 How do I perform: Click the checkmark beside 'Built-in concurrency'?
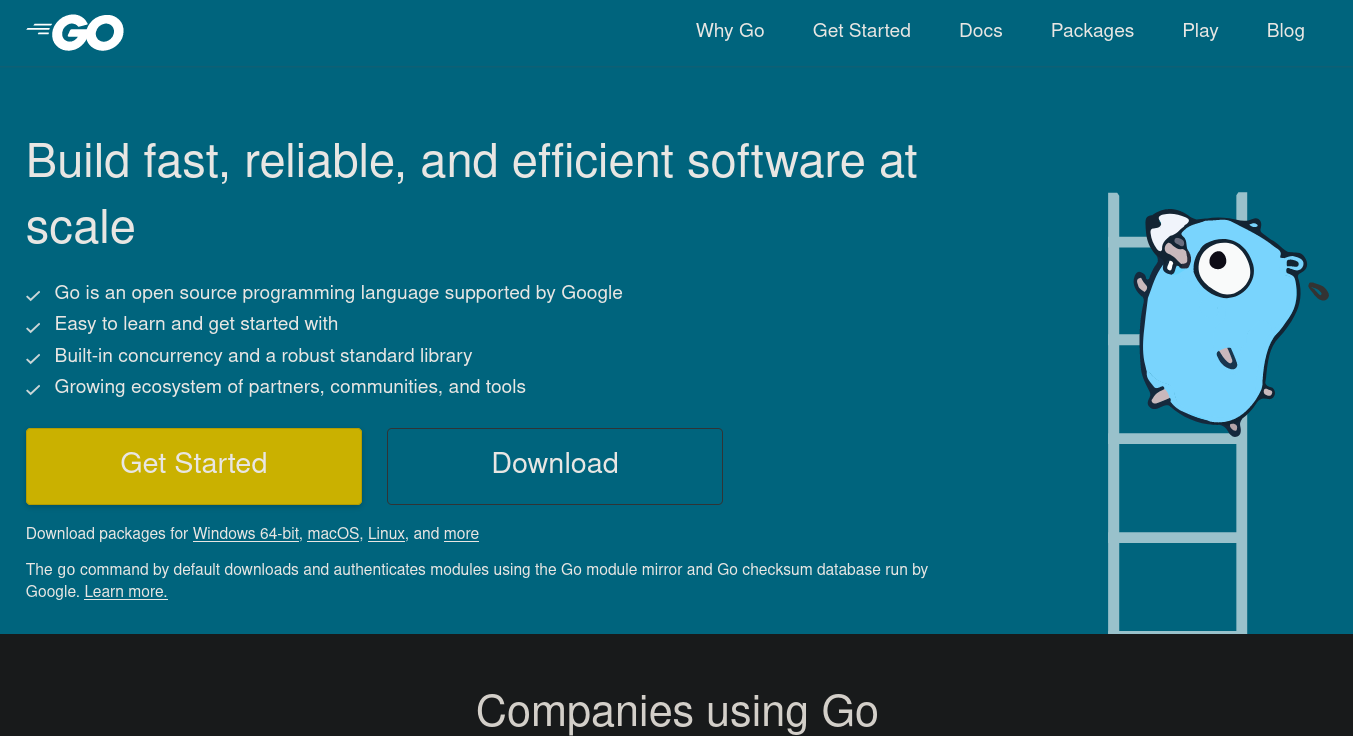coord(33,358)
